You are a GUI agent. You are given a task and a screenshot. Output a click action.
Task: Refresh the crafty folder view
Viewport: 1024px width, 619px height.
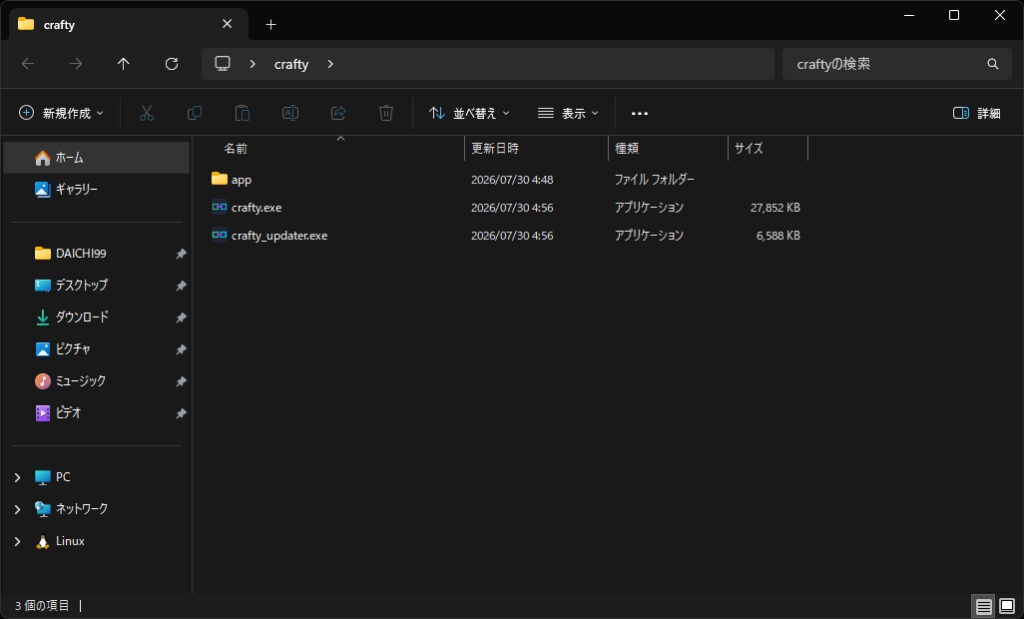tap(172, 64)
